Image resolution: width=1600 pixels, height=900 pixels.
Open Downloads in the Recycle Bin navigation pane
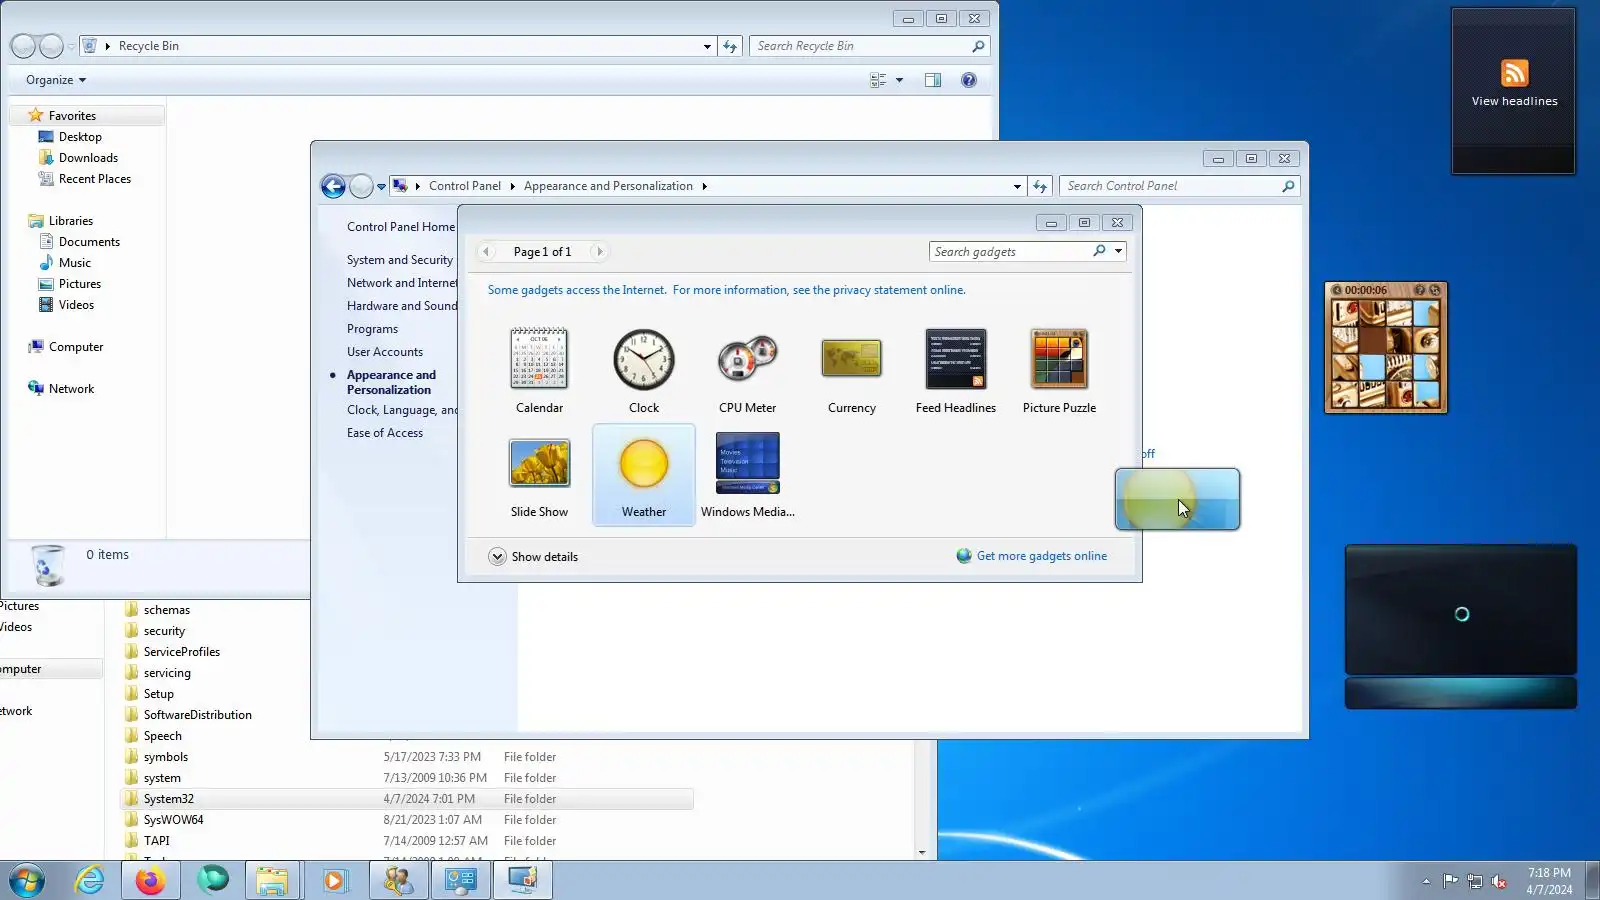(x=88, y=158)
